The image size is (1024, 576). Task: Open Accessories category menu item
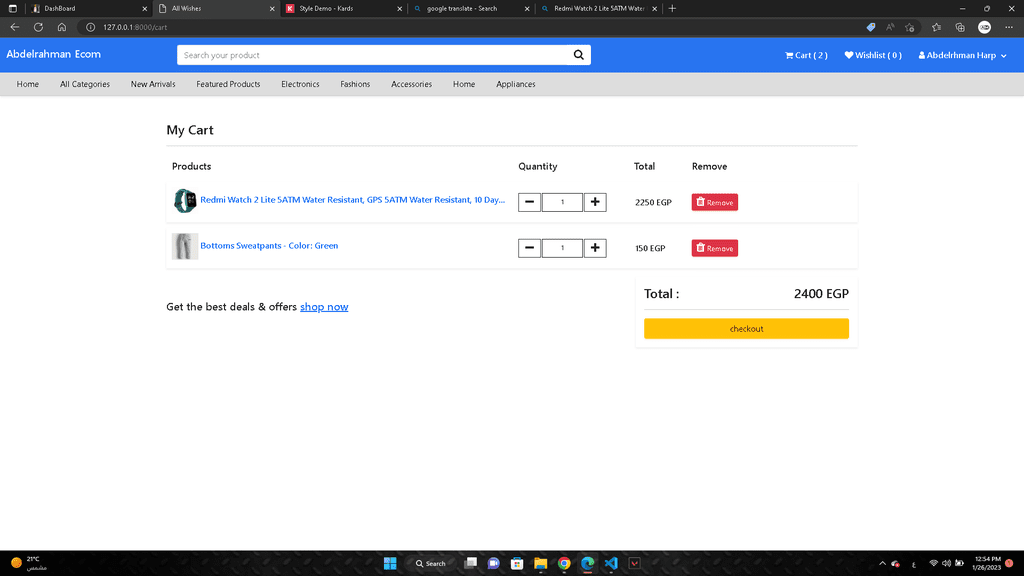click(x=411, y=84)
